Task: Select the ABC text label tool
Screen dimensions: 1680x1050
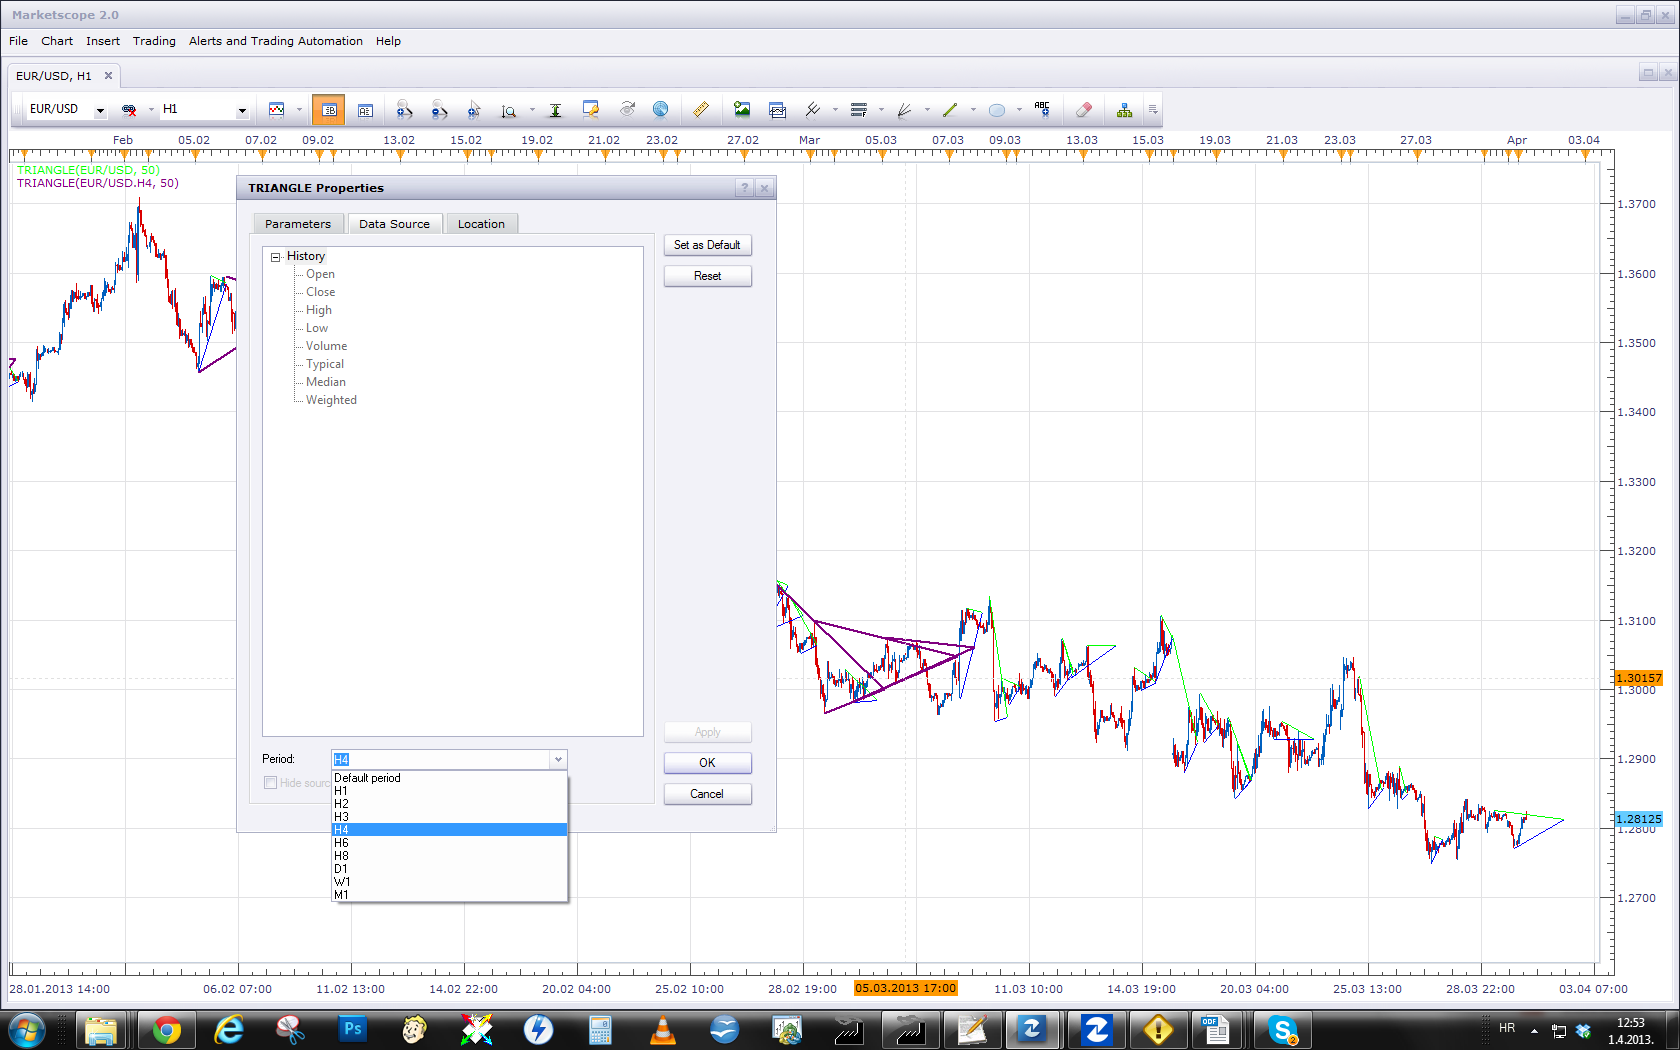Action: point(1042,110)
